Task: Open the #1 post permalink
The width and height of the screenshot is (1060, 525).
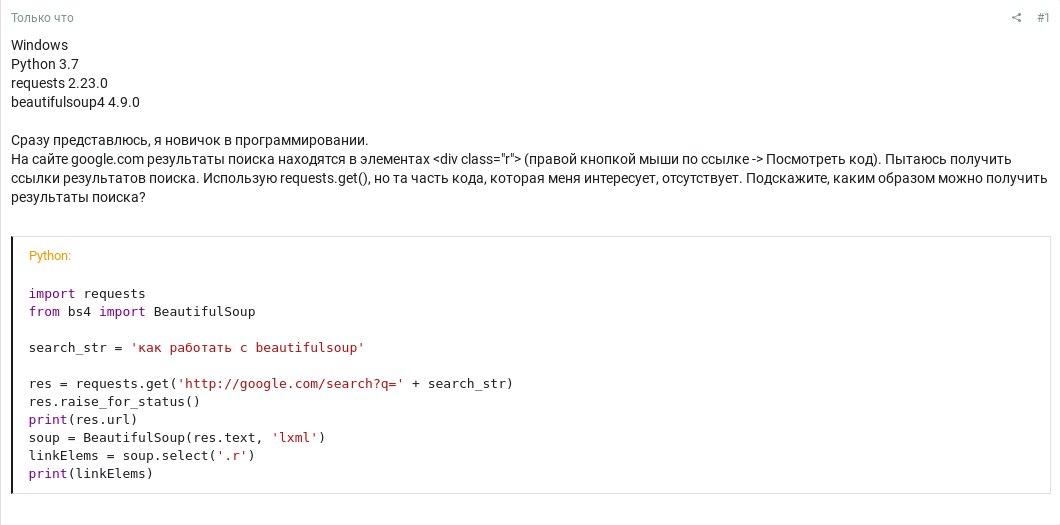Action: (1043, 18)
